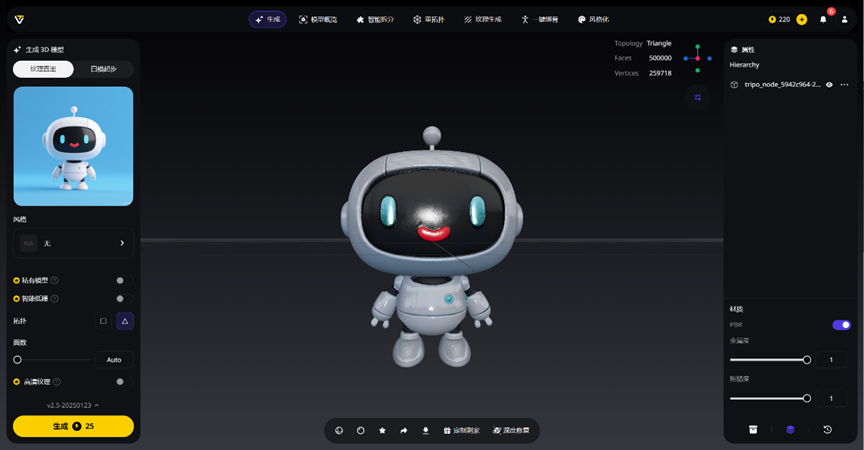Click the rightmost labeled button in bottom toolbar
The width and height of the screenshot is (864, 450).
pos(511,431)
